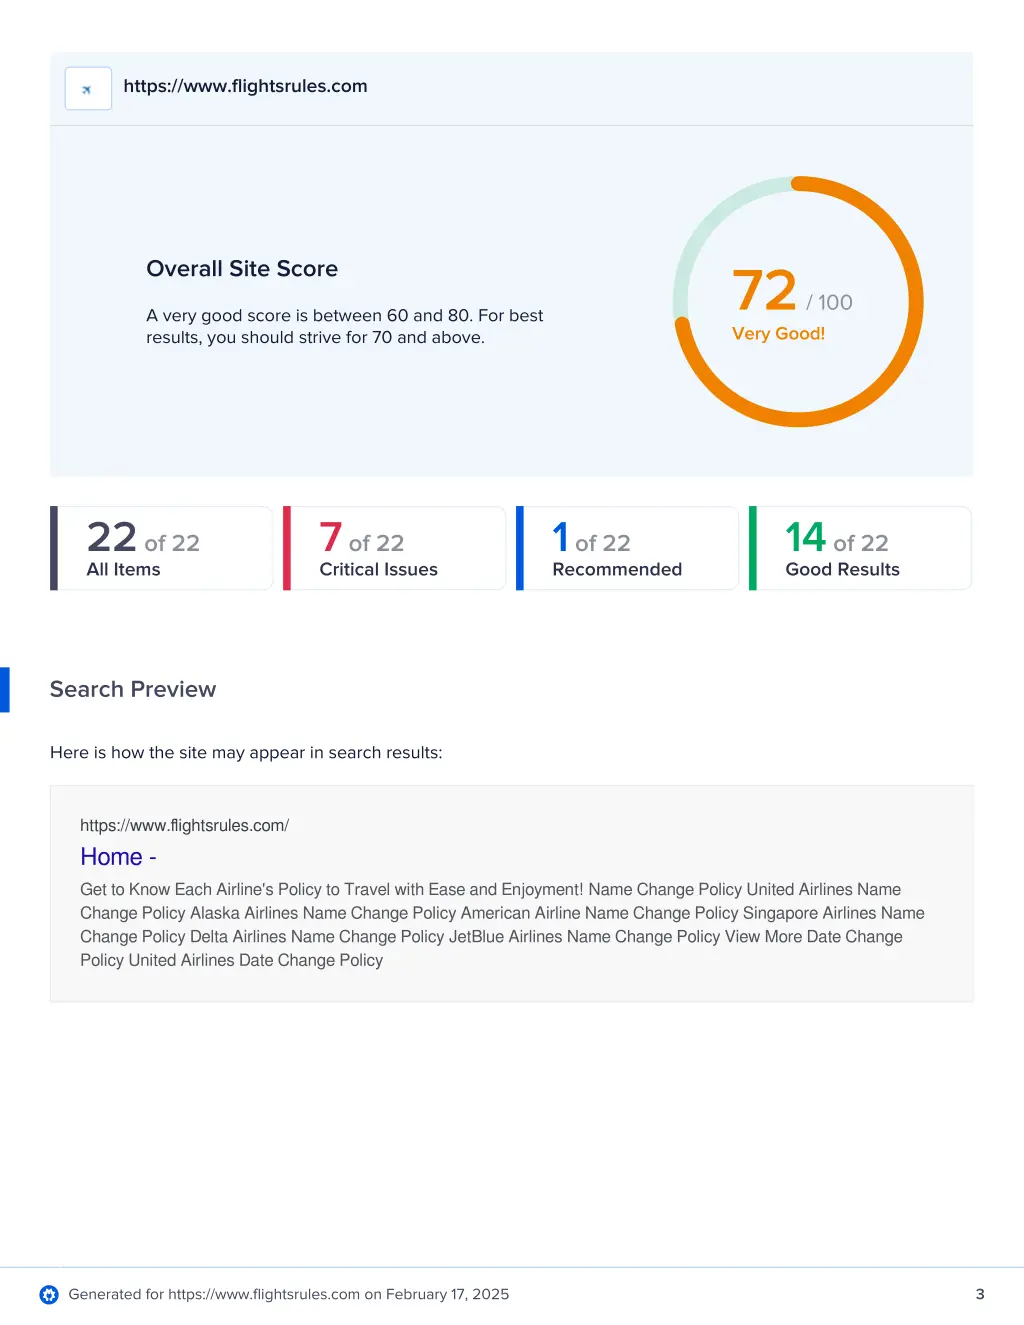Click the green 14 good results count
The image size is (1024, 1325).
pos(805,537)
